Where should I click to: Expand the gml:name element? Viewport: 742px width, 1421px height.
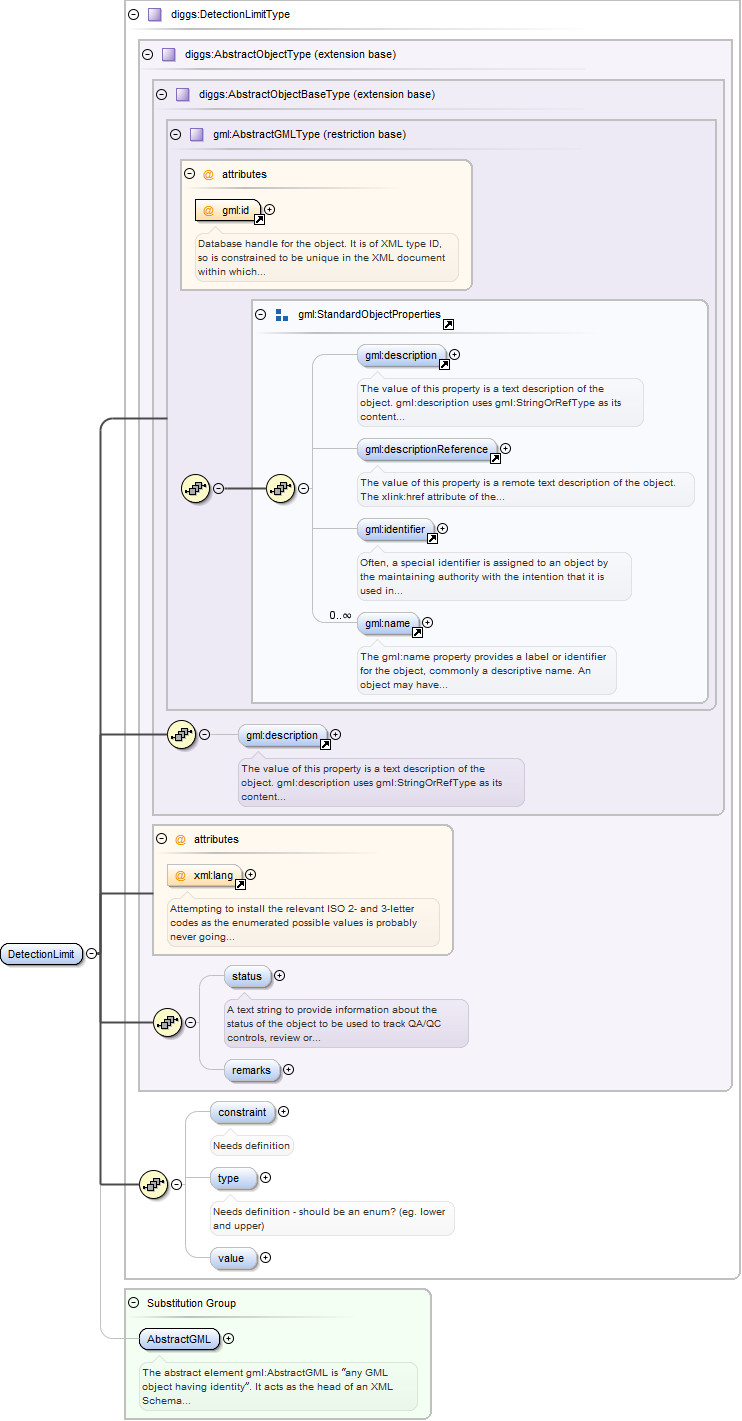[427, 622]
